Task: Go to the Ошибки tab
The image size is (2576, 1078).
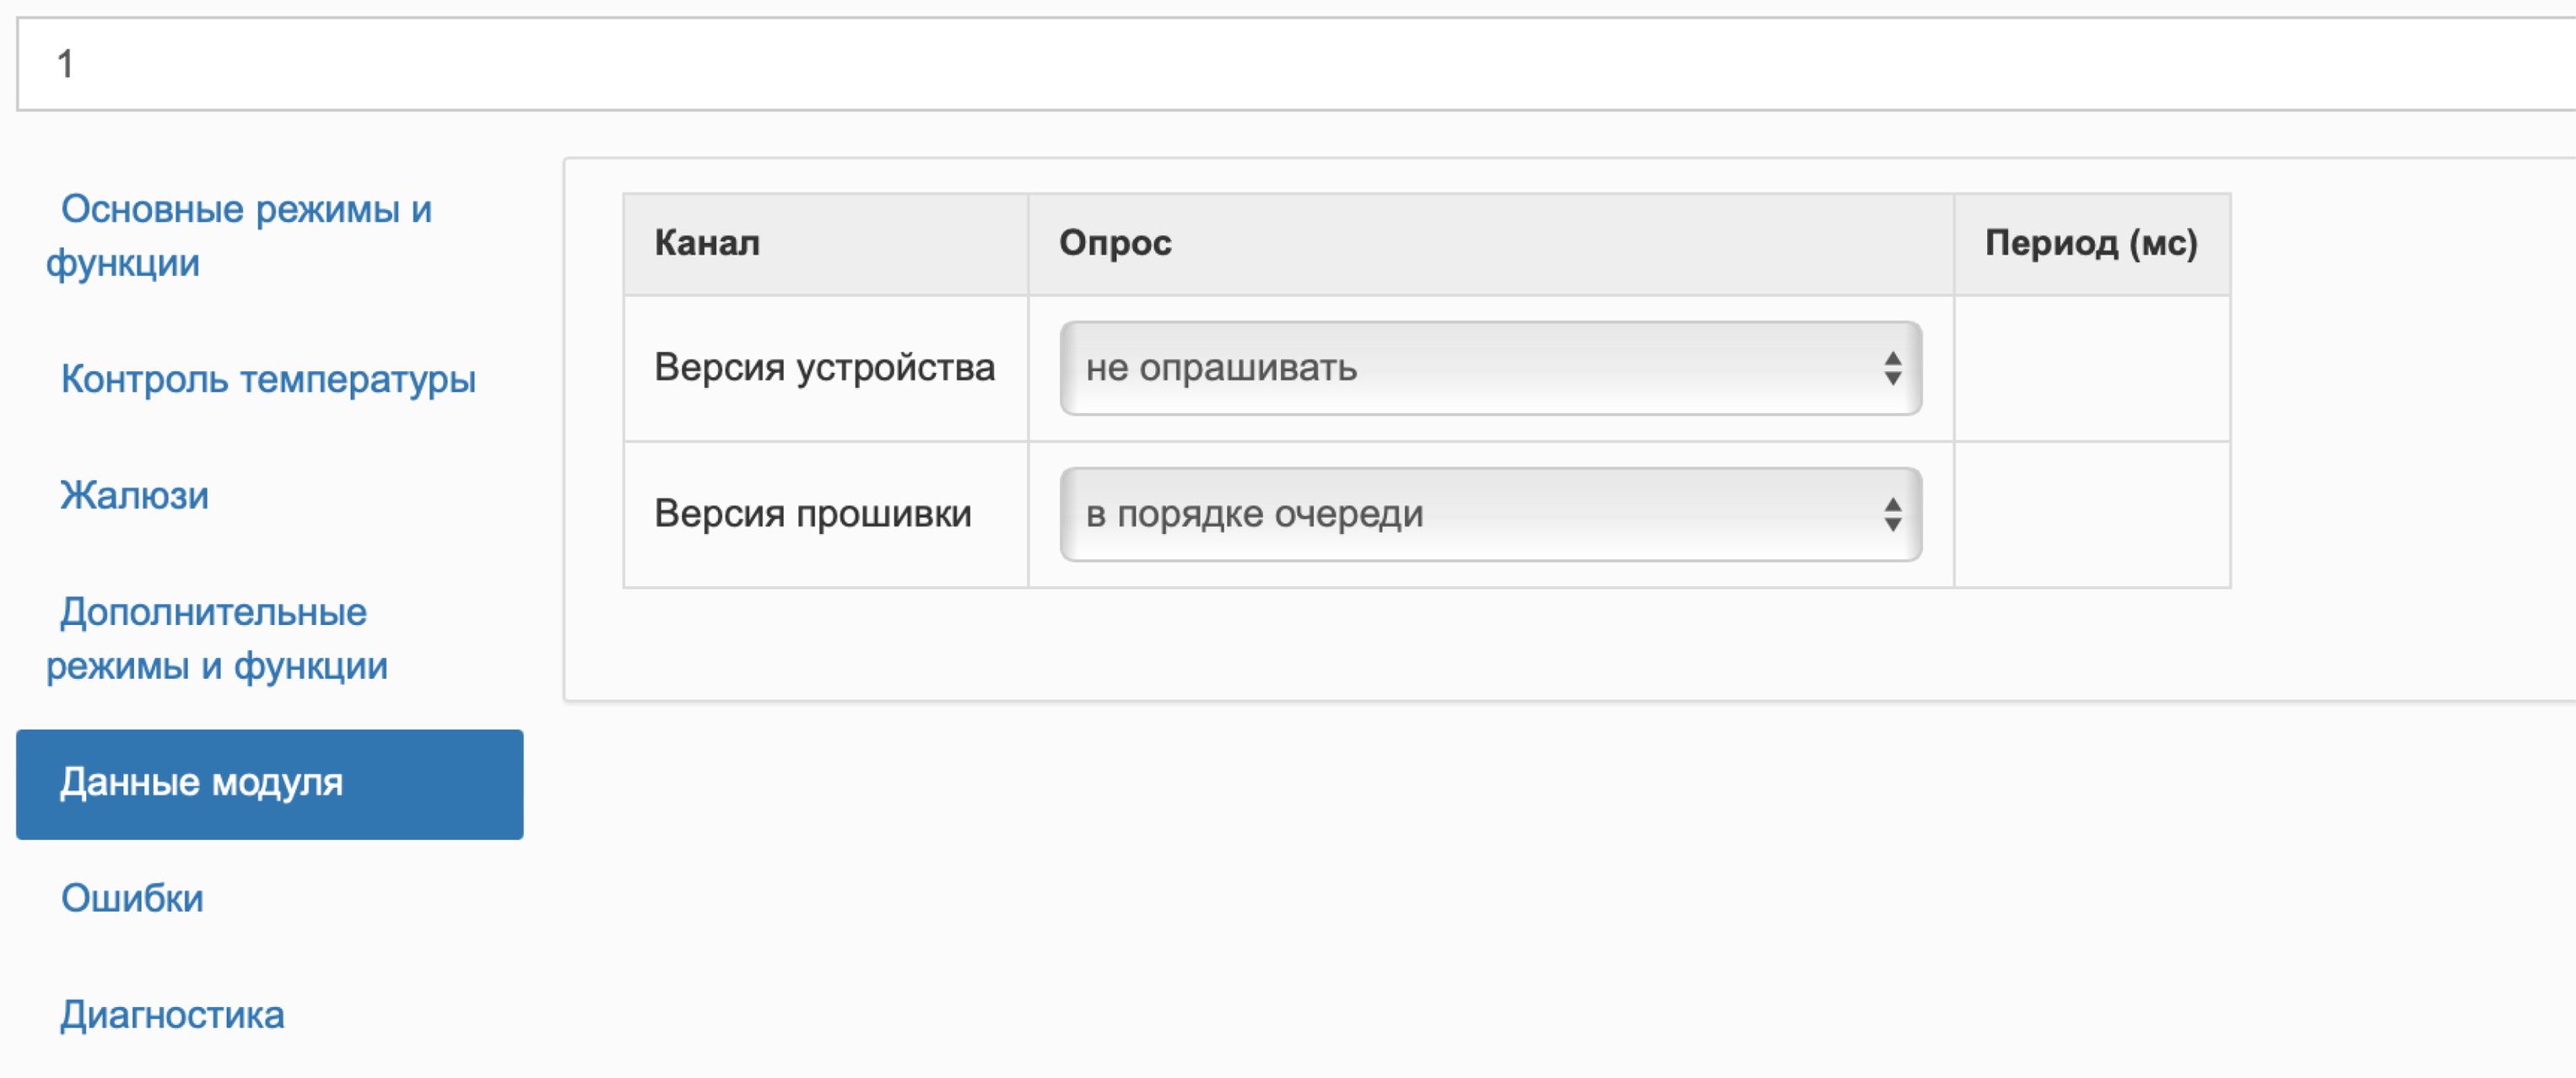Action: [x=132, y=898]
